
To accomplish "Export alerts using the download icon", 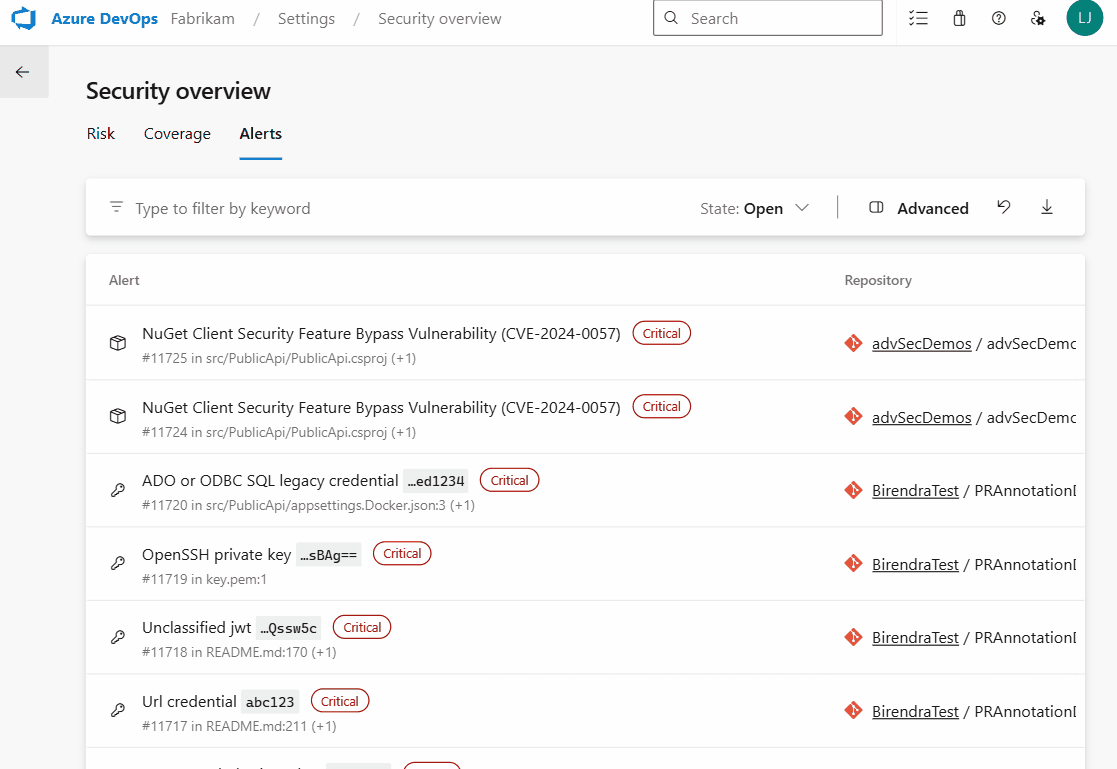I will [x=1047, y=207].
